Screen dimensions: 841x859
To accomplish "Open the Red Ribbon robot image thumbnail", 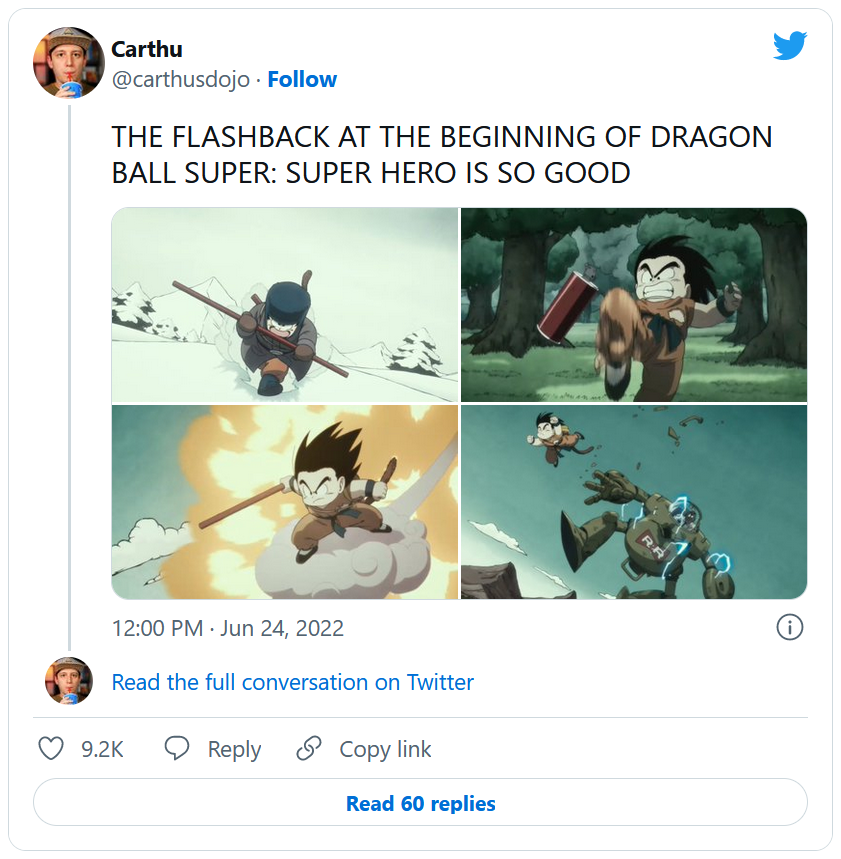I will coord(633,502).
